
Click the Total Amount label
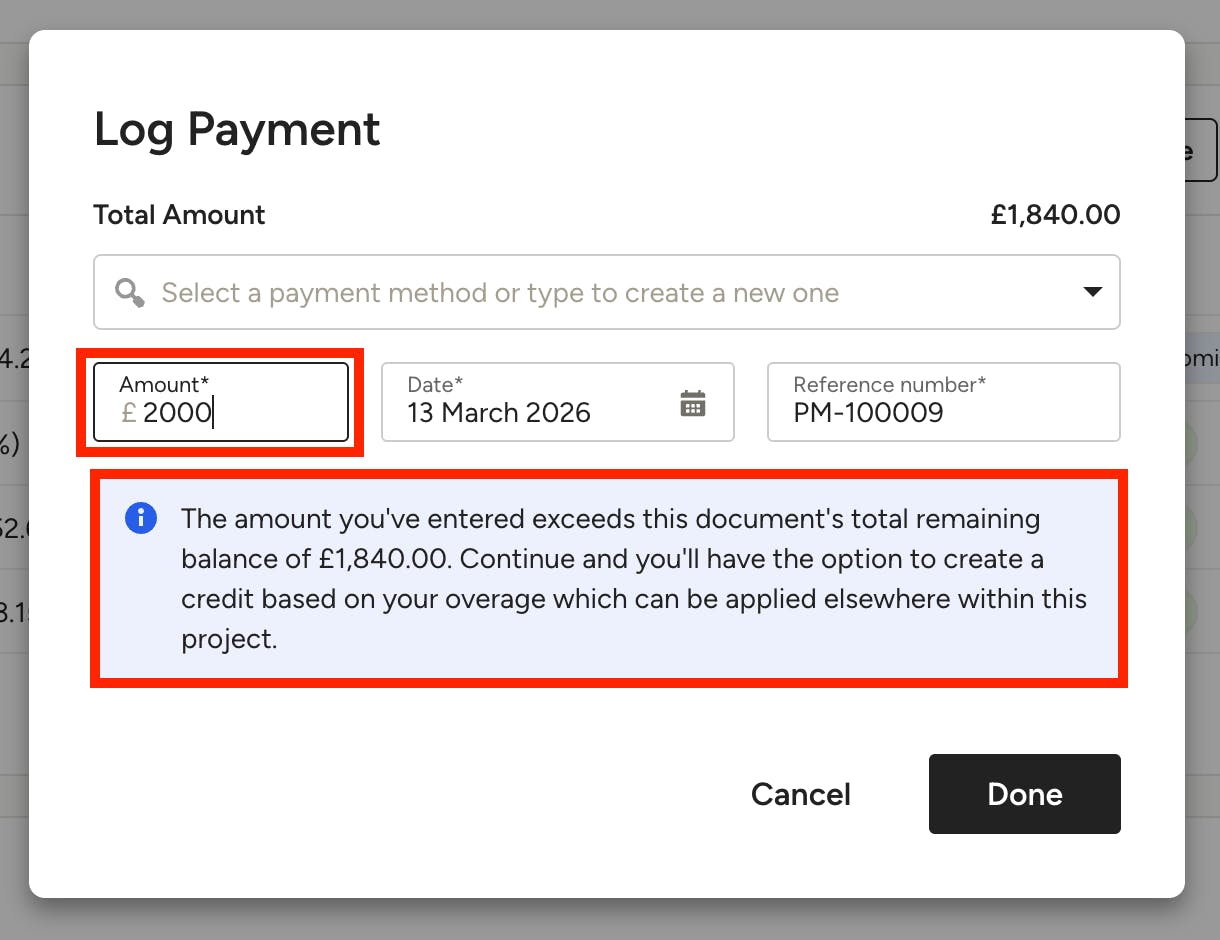tap(179, 215)
